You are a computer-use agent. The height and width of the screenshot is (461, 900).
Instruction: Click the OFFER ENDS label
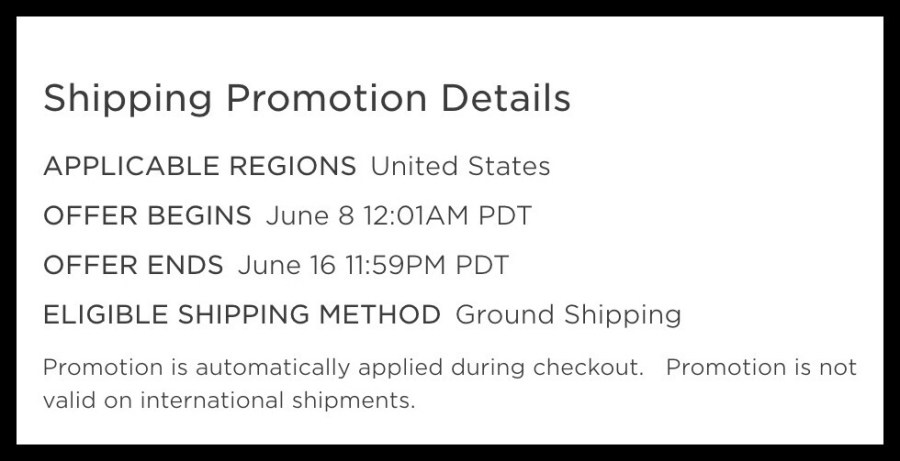point(133,266)
